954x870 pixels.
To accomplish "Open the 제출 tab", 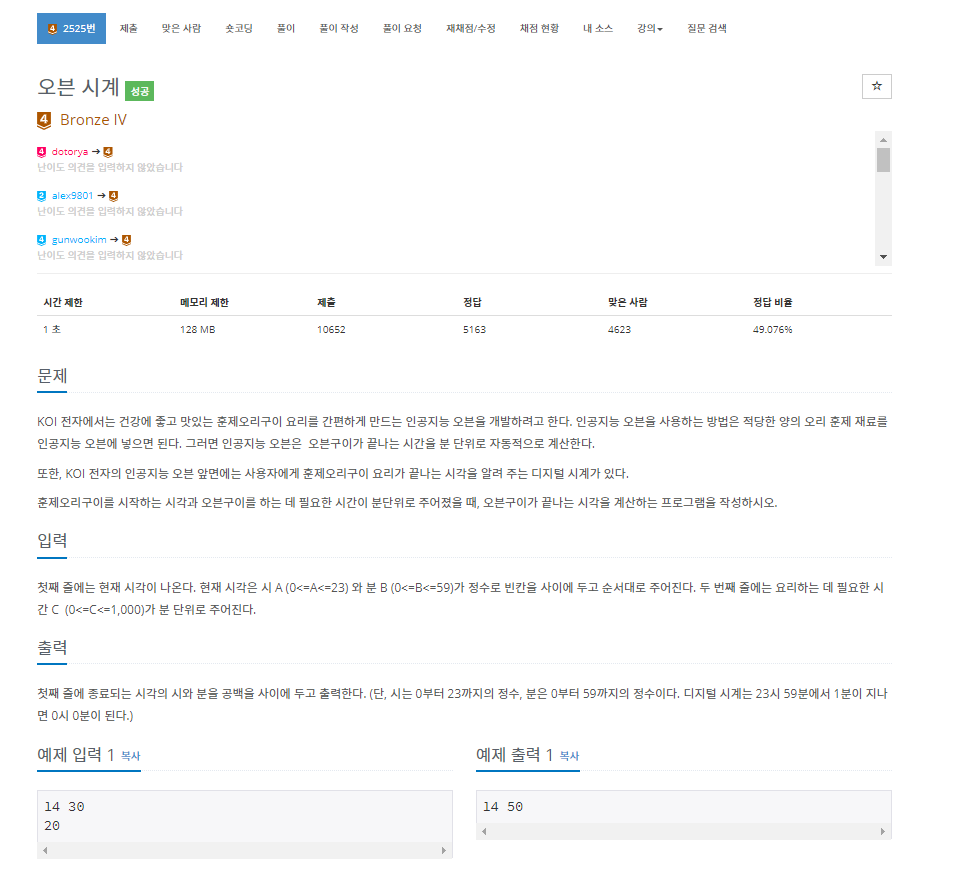I will [x=128, y=29].
